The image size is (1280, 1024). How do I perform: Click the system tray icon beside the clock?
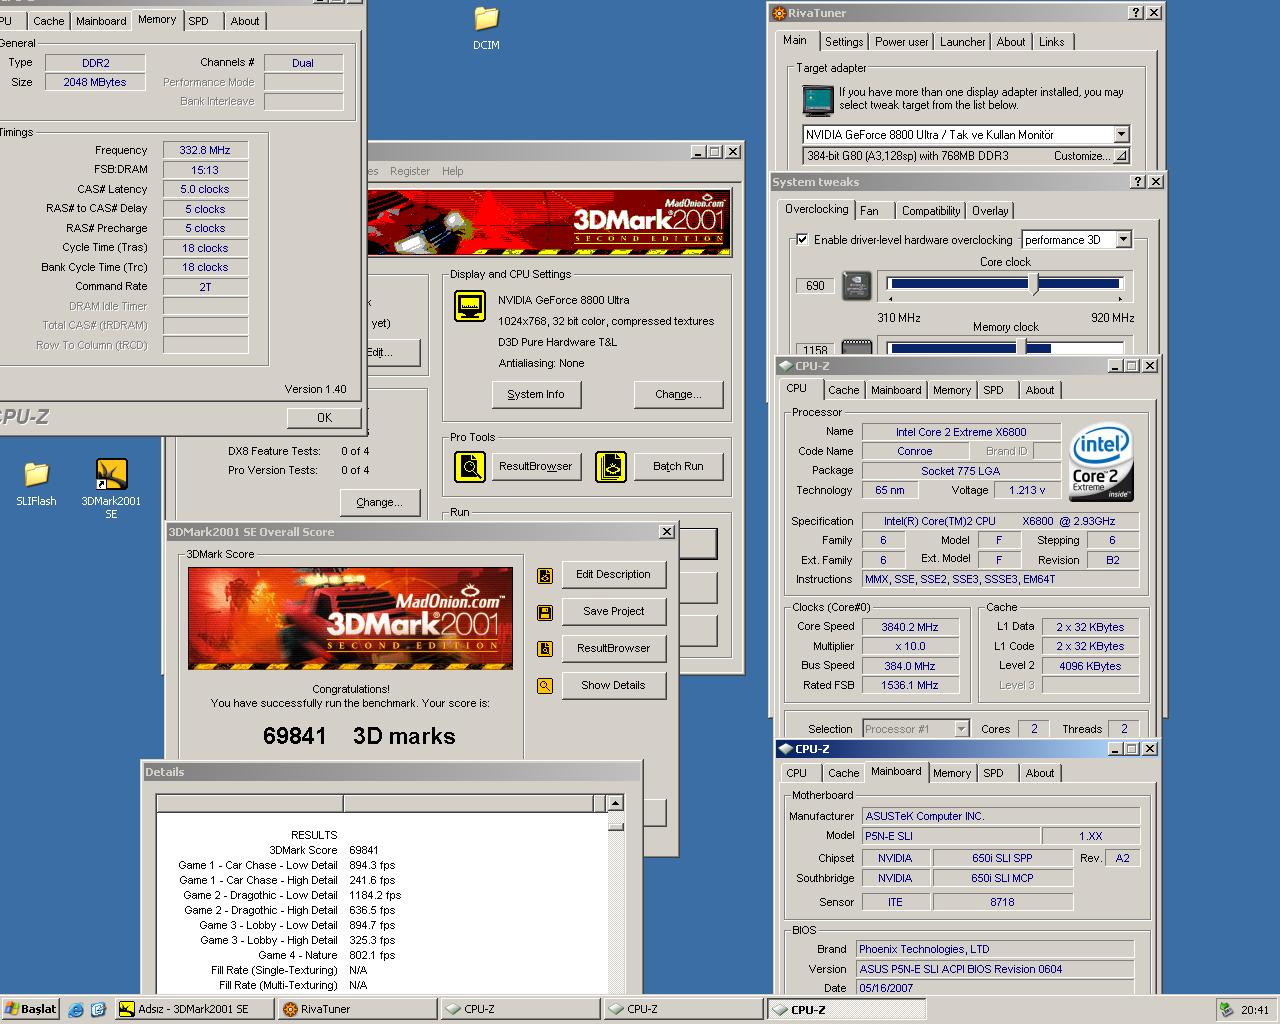click(x=1226, y=1010)
